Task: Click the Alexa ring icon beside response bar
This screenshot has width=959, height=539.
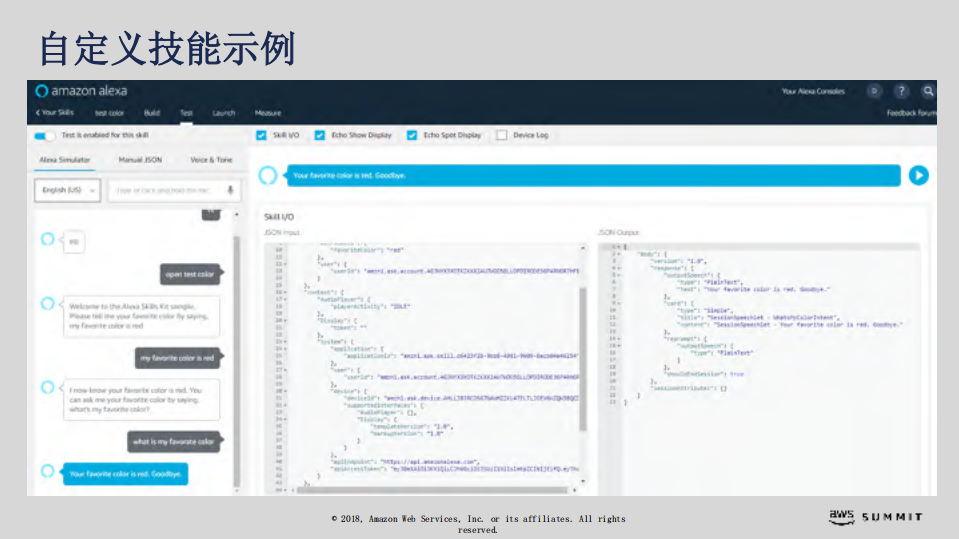Action: point(267,176)
